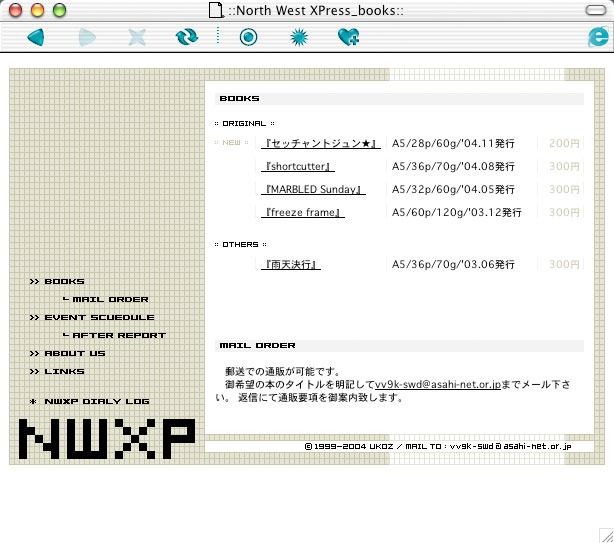Open the 『MARBLED Sunday』 book link
The width and height of the screenshot is (614, 543).
pyautogui.click(x=313, y=189)
